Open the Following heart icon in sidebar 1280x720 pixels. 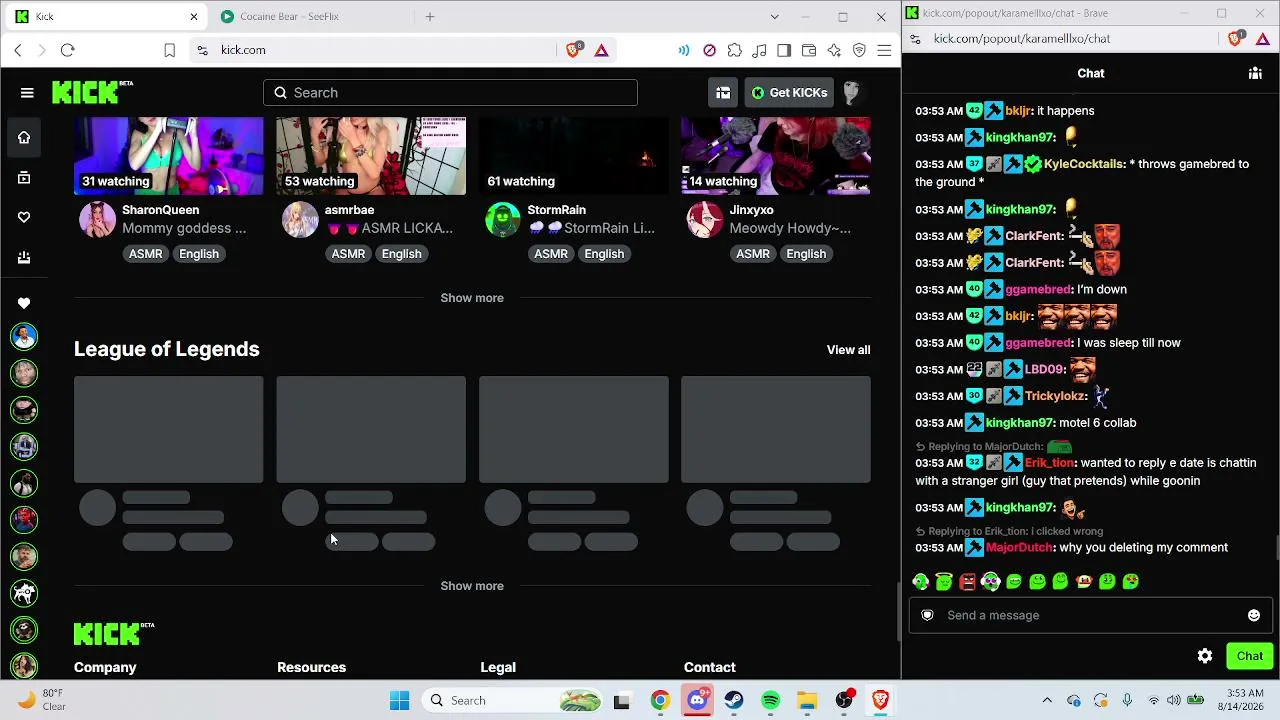[x=24, y=217]
